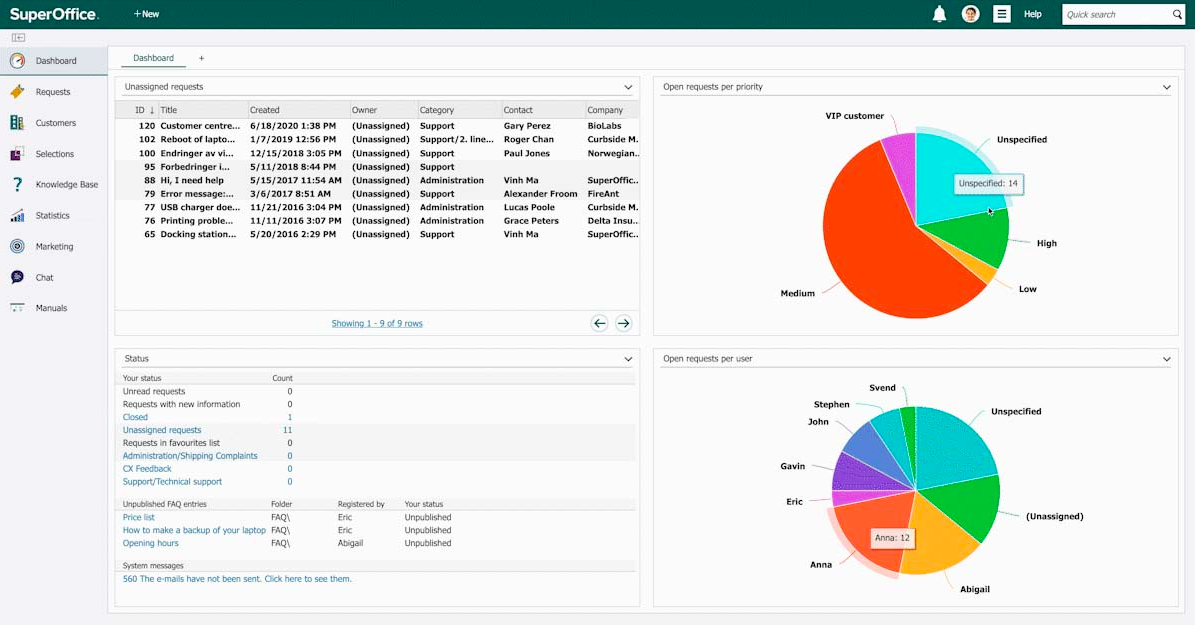The height and width of the screenshot is (625, 1195).
Task: Click the Selections icon in sidebar
Action: [x=17, y=154]
